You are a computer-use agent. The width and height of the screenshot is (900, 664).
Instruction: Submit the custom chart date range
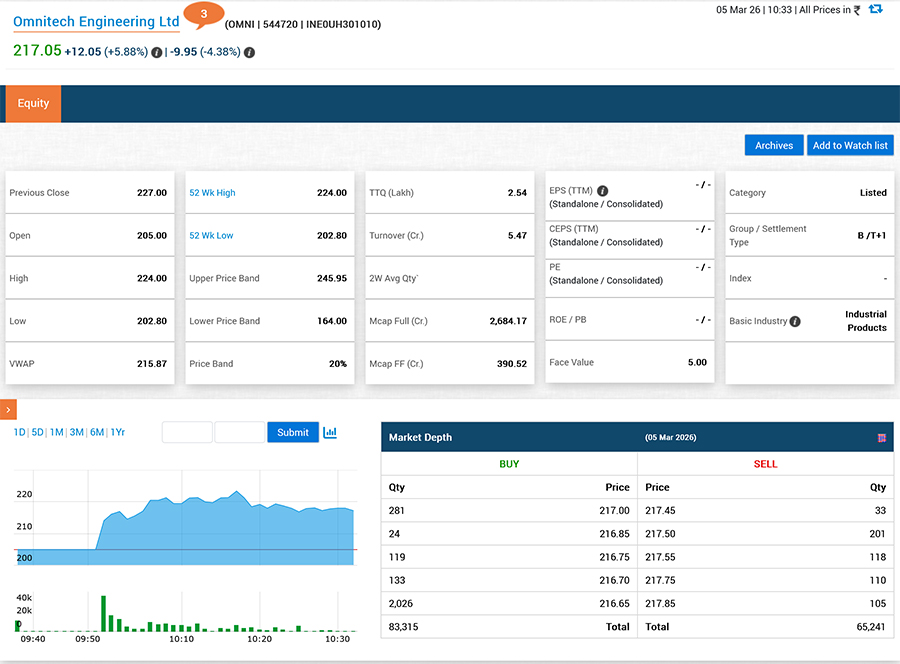tap(292, 432)
